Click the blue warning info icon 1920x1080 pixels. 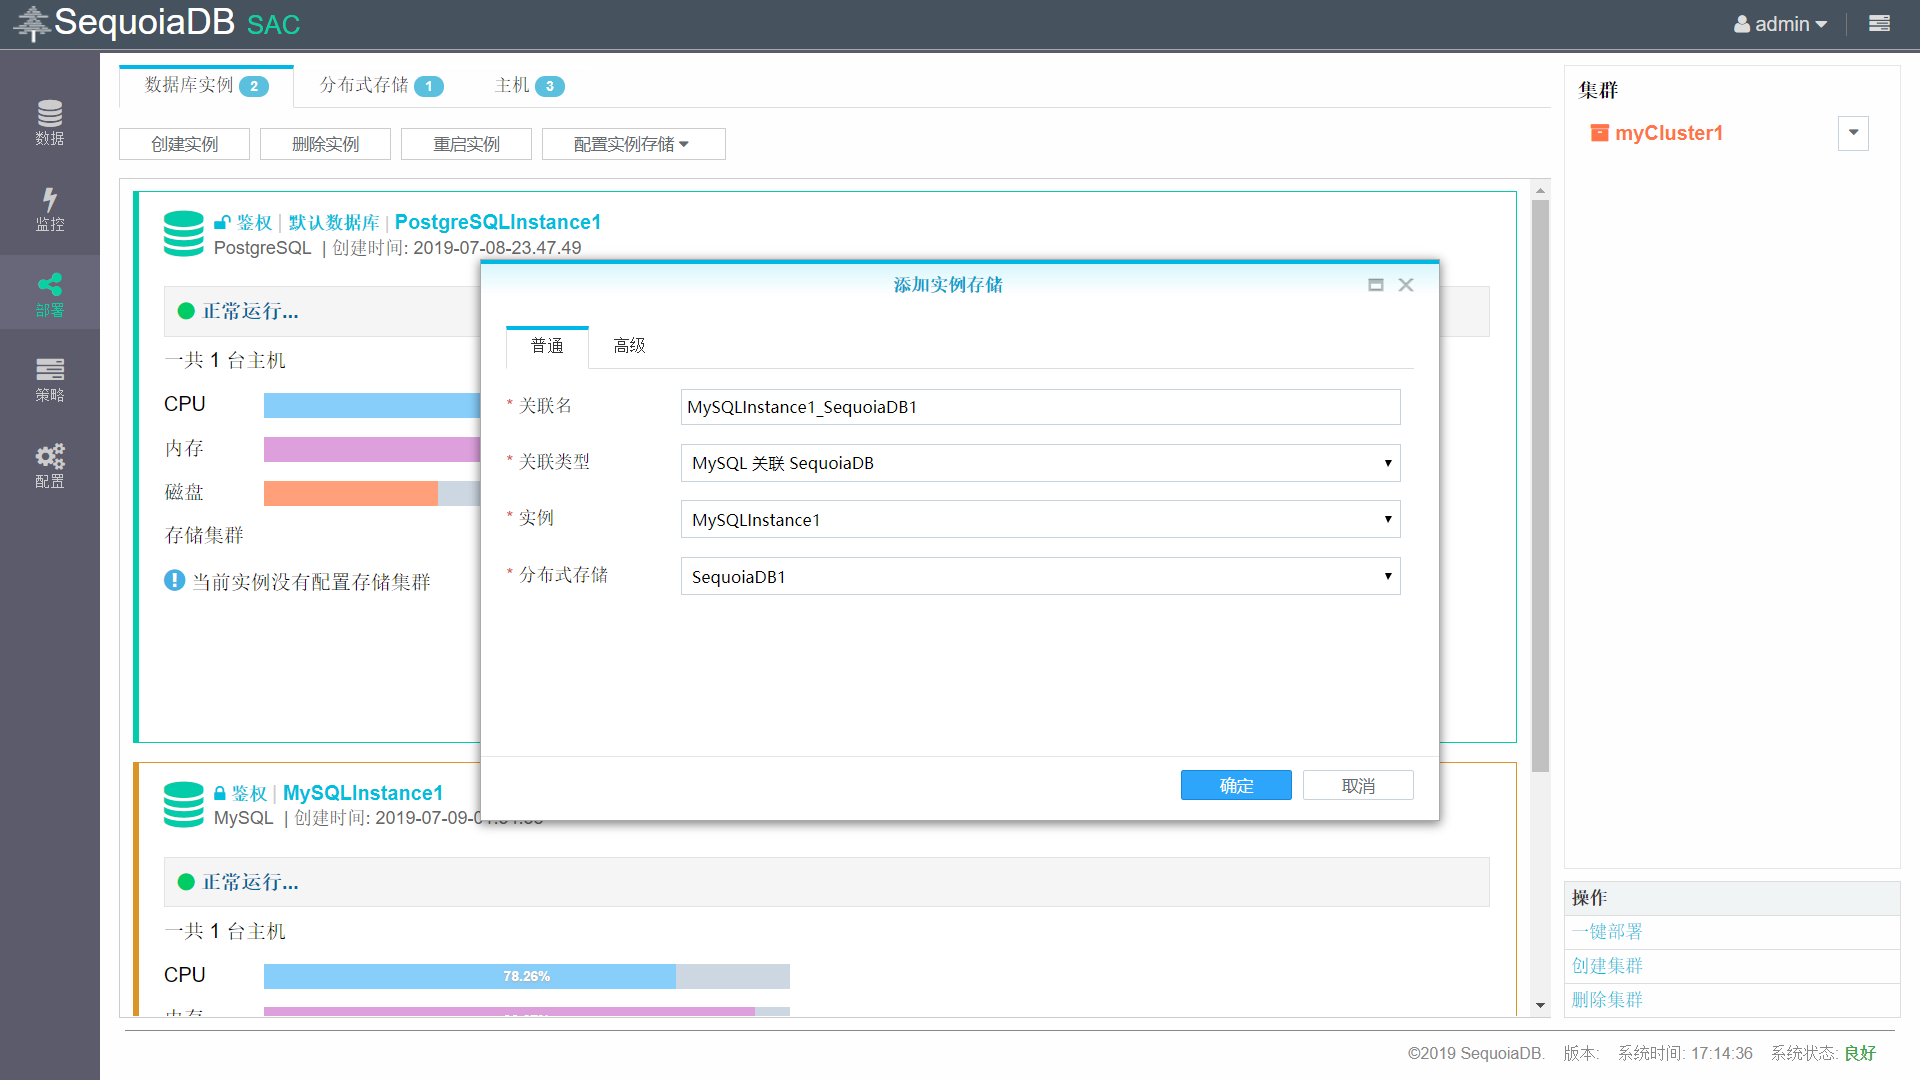click(175, 580)
